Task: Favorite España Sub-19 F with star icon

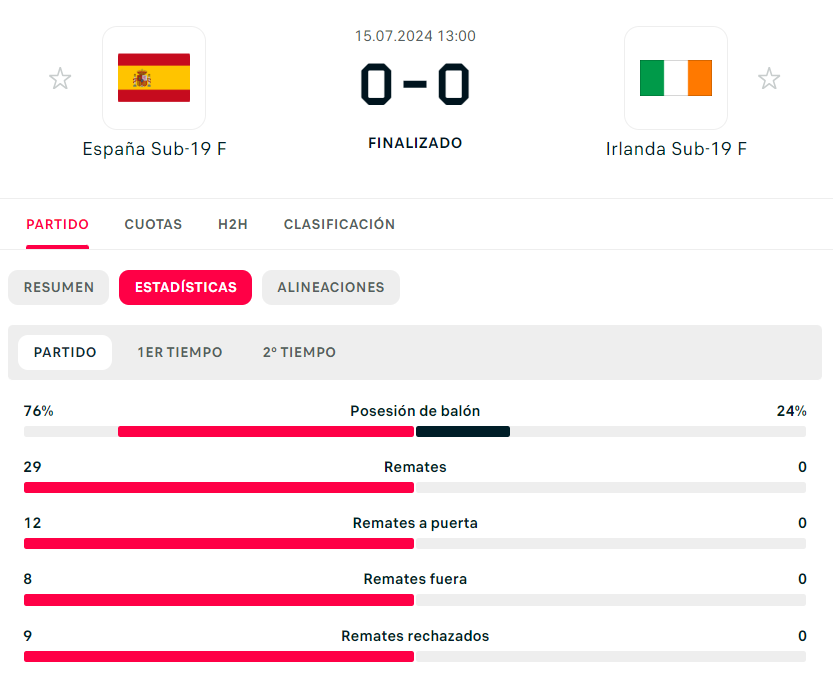Action: pos(60,79)
